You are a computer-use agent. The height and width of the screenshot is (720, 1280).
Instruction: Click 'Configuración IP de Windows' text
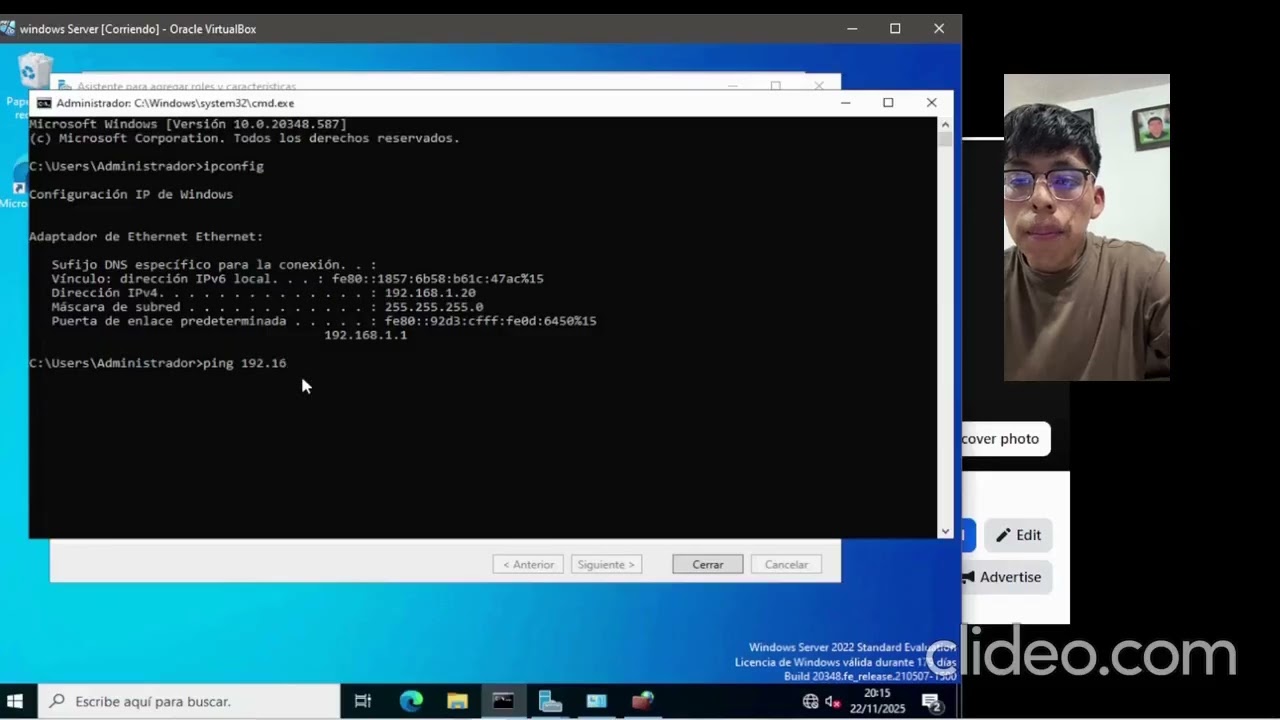tap(131, 194)
